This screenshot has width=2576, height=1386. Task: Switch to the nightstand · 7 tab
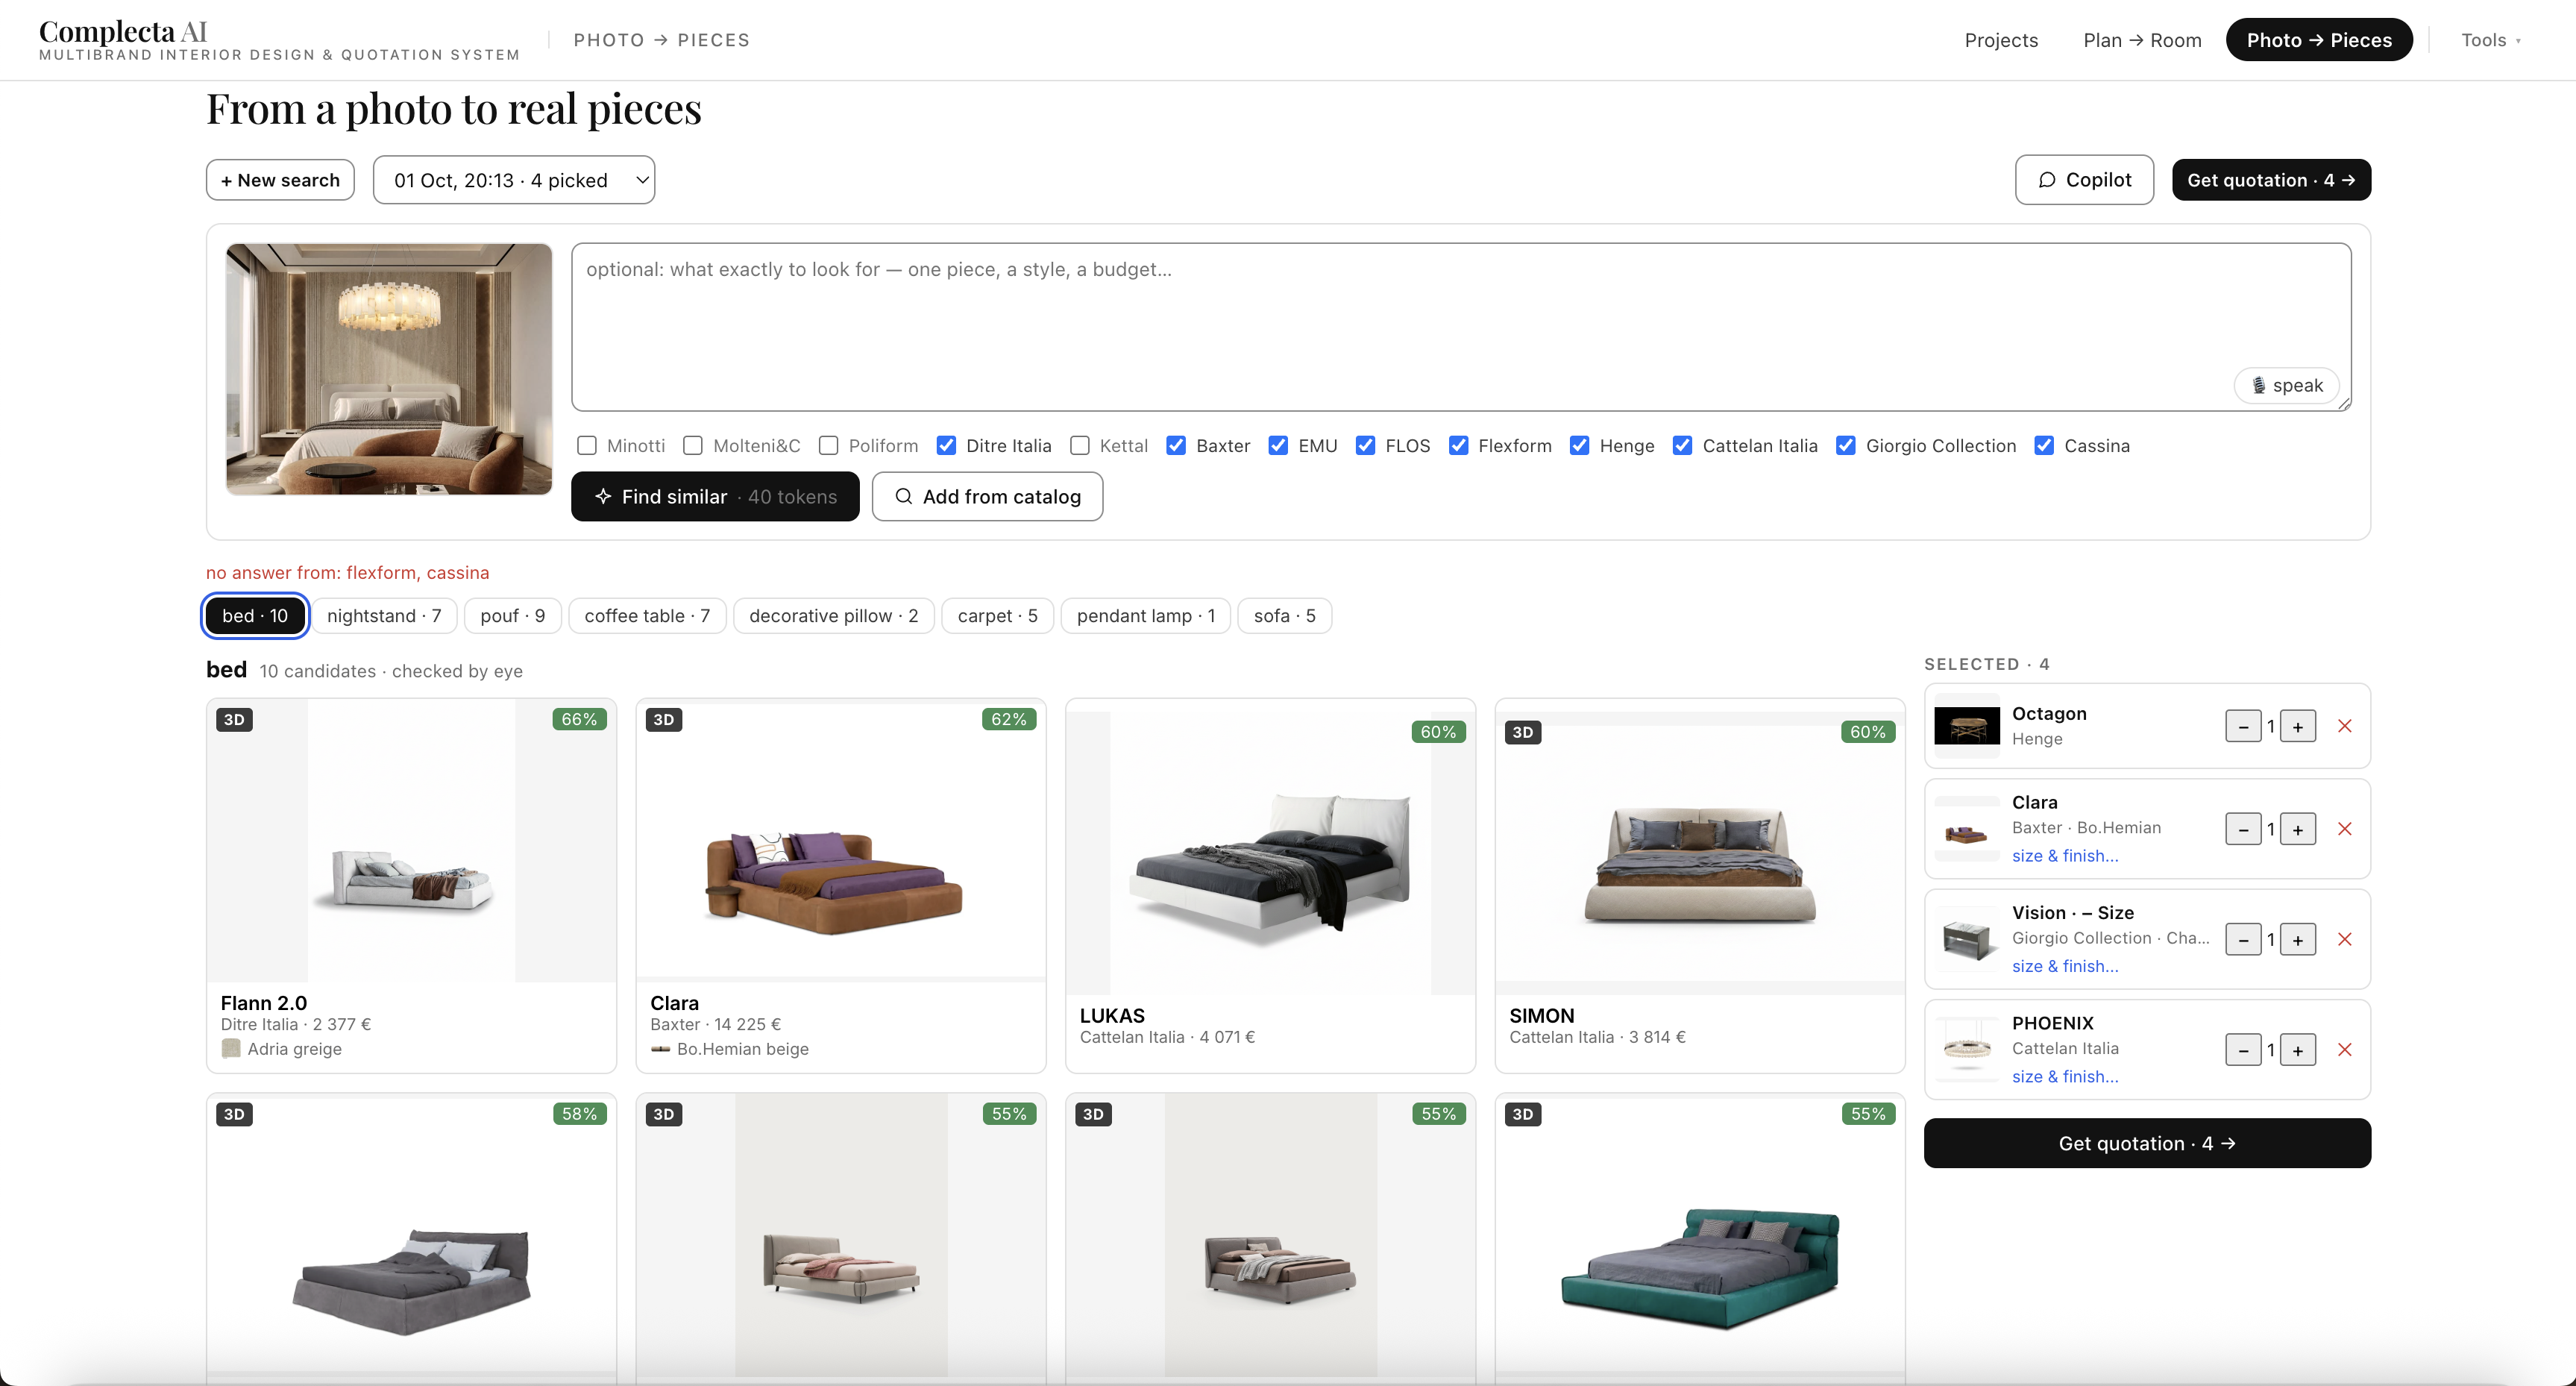click(384, 616)
